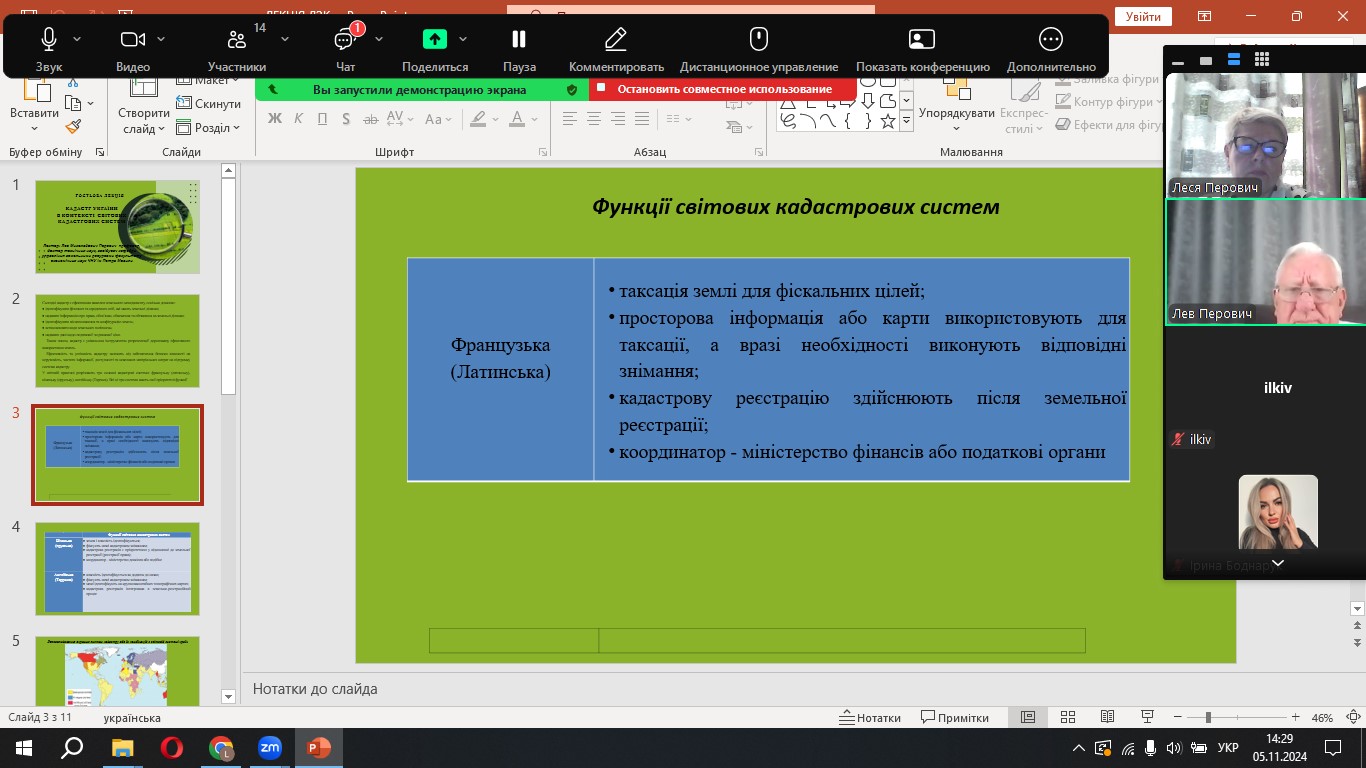The image size is (1366, 768).
Task: Start Slide Show from status bar icon
Action: pyautogui.click(x=1147, y=718)
